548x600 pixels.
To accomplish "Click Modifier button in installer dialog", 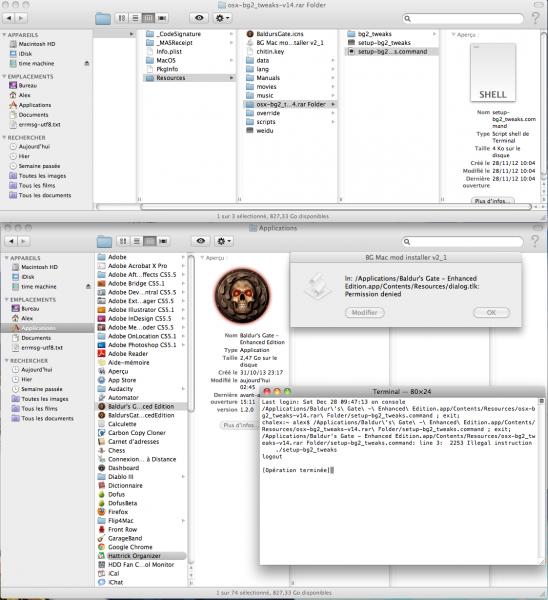I will click(x=364, y=313).
